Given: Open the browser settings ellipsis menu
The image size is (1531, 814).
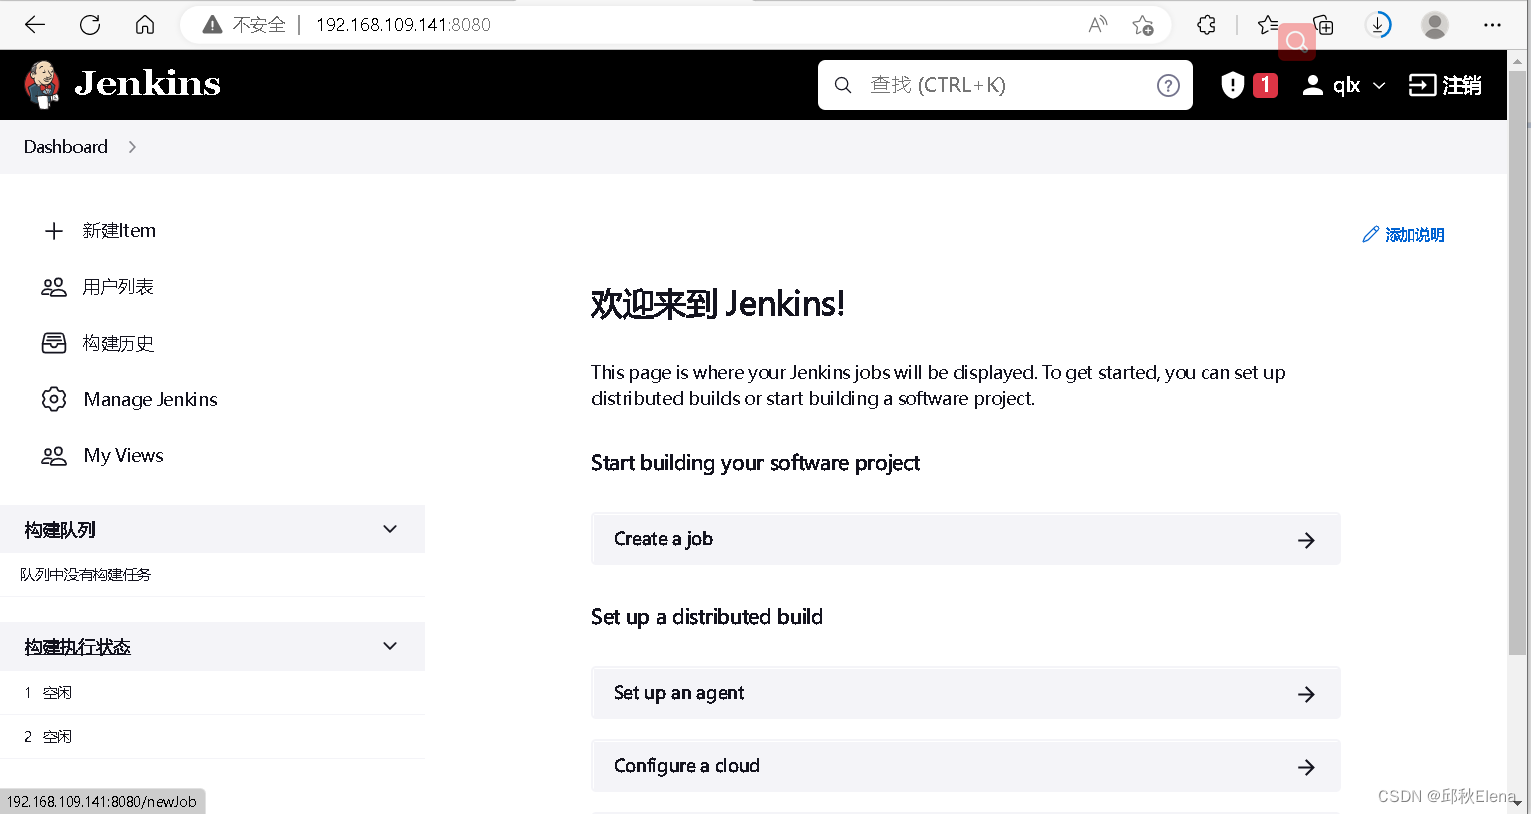Looking at the screenshot, I should point(1492,25).
